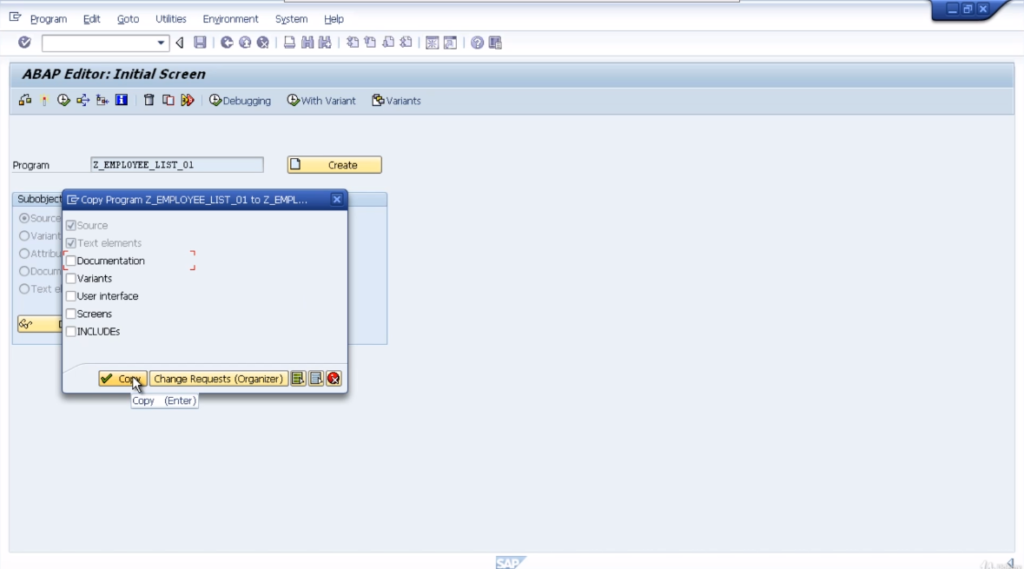Select the Source radio button under Subobjects

[24, 218]
